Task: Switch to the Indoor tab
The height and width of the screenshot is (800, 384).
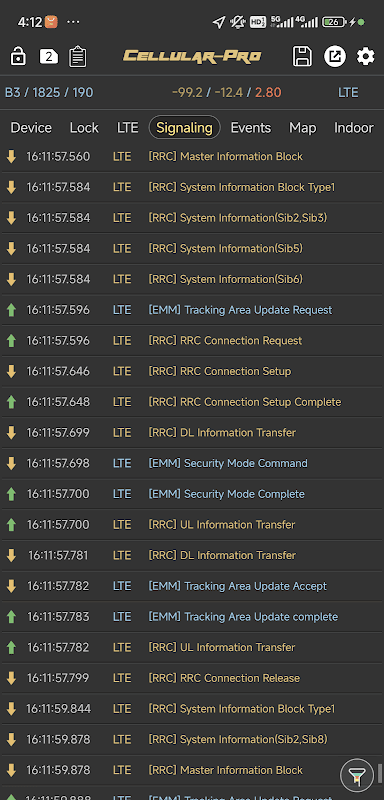Action: pos(354,128)
